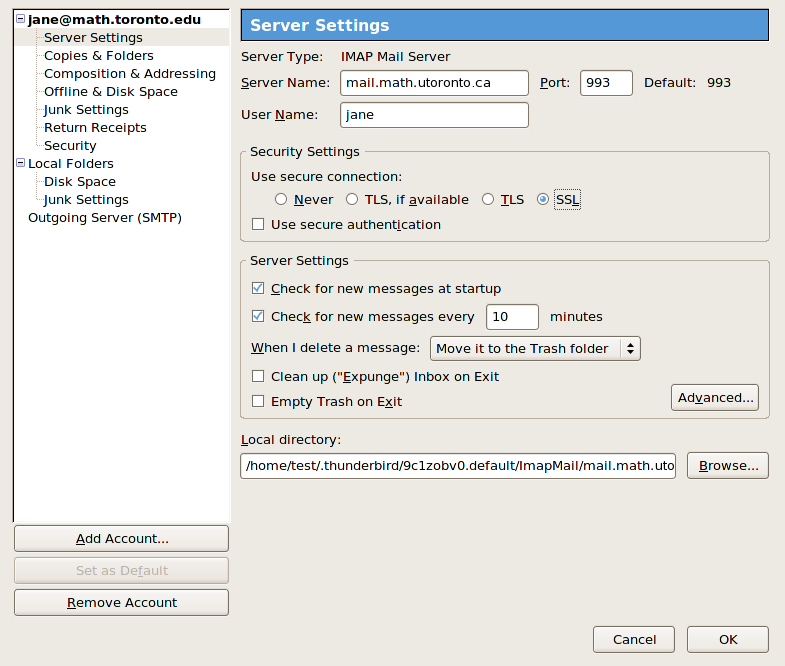Open Copies & Folders settings
785x666 pixels.
99,56
